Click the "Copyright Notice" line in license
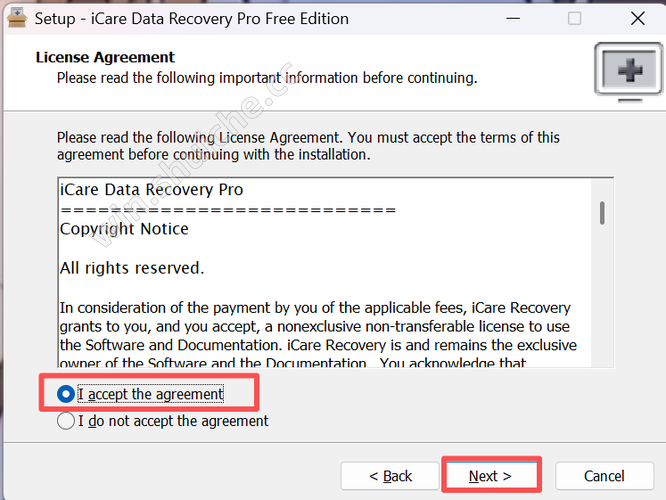The image size is (666, 500). 124,229
